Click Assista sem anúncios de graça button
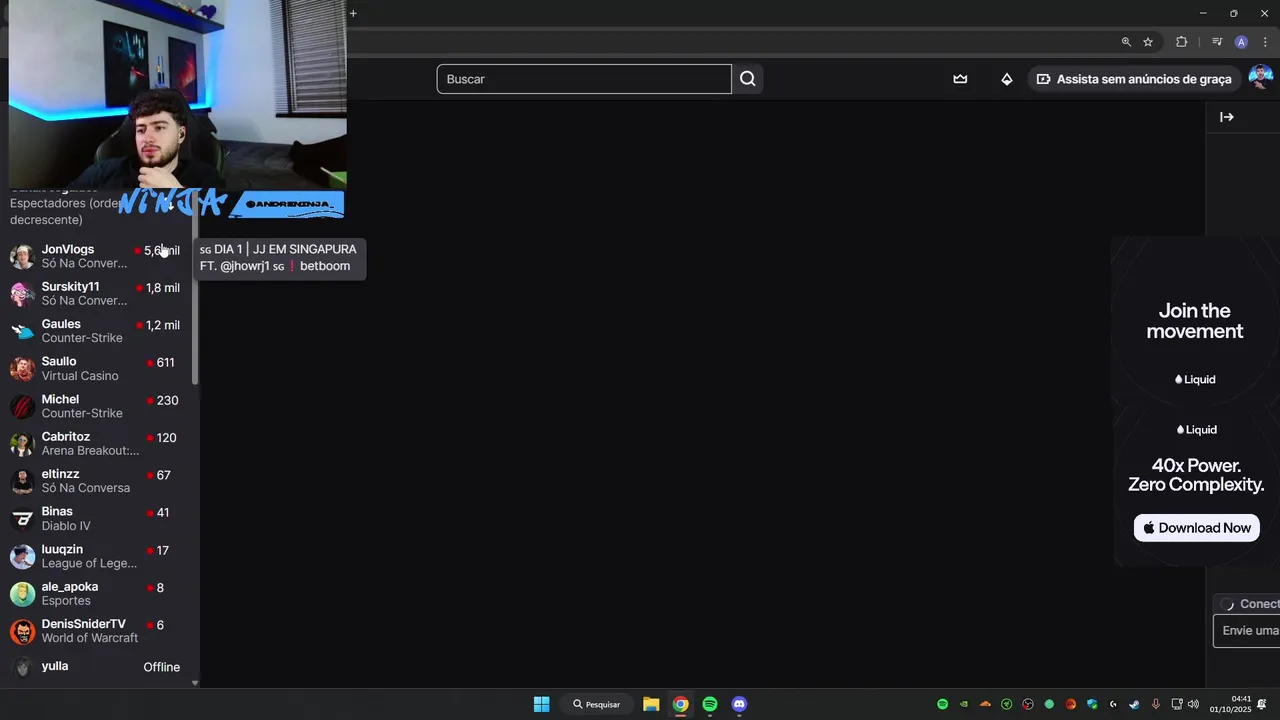The width and height of the screenshot is (1280, 720). tap(1134, 79)
